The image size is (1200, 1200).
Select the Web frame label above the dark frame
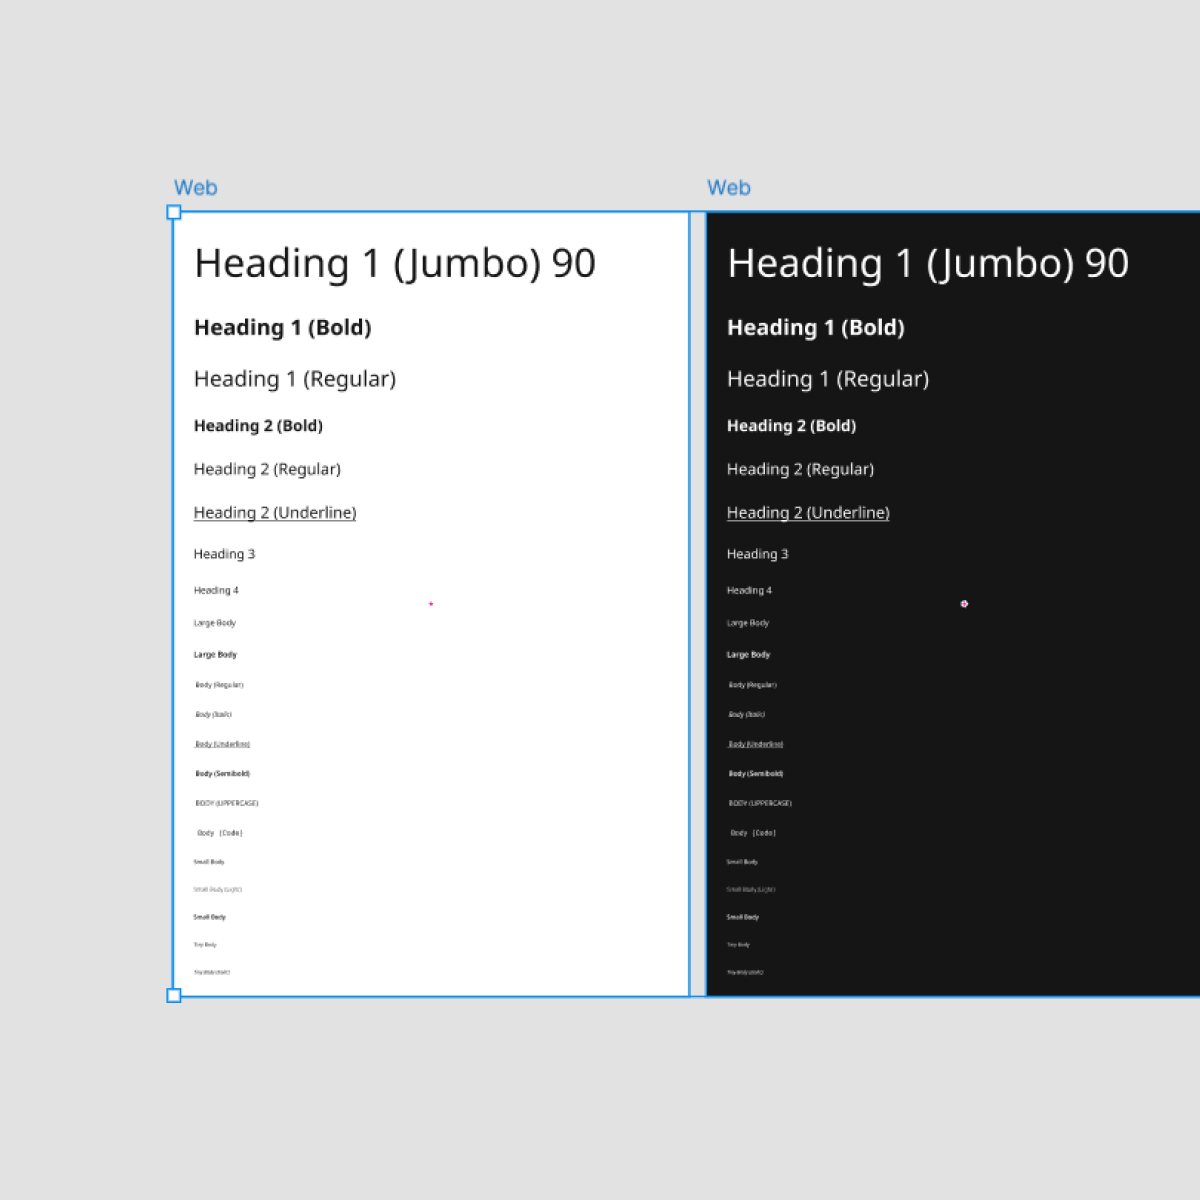pos(728,188)
